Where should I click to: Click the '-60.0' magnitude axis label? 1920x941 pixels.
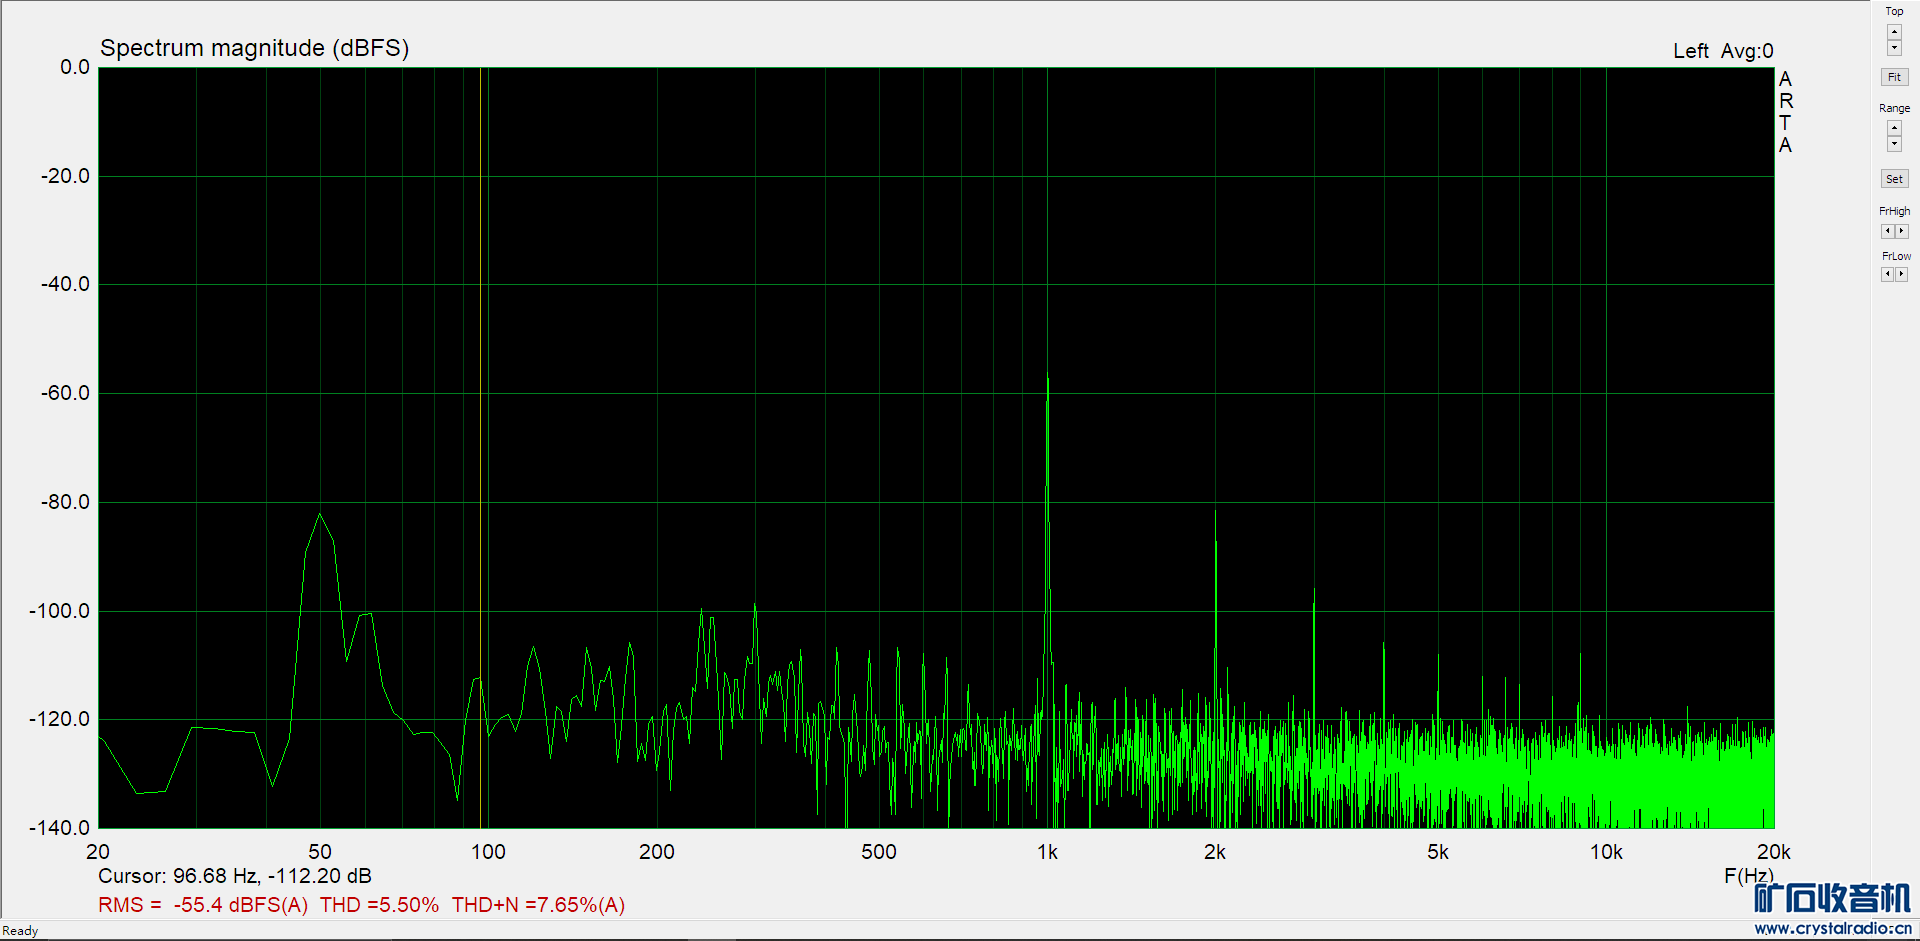click(x=65, y=393)
